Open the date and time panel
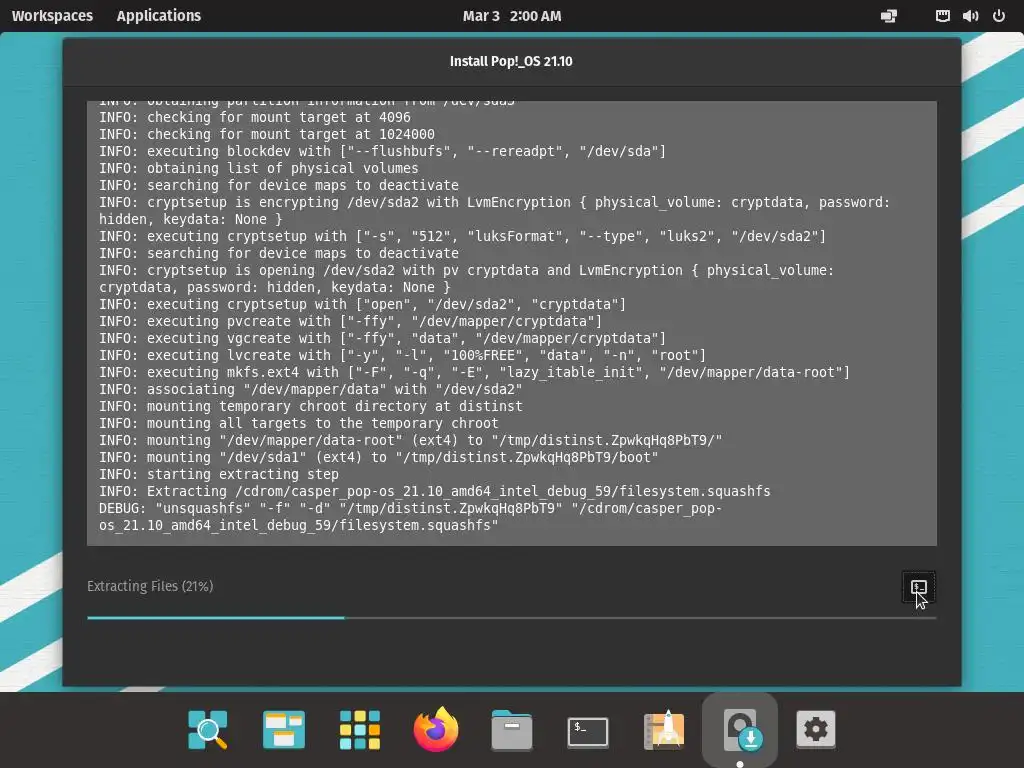This screenshot has width=1024, height=768. [x=512, y=16]
